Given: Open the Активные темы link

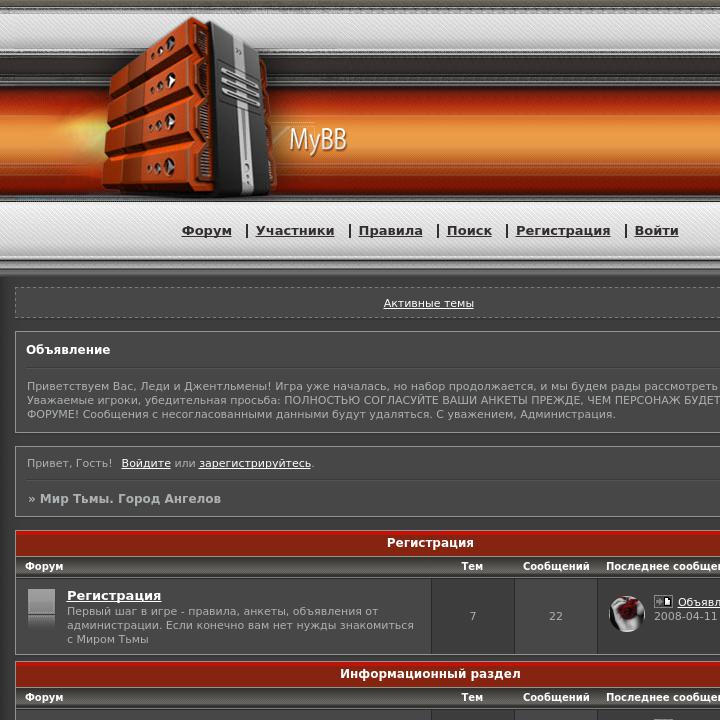Looking at the screenshot, I should [x=428, y=303].
